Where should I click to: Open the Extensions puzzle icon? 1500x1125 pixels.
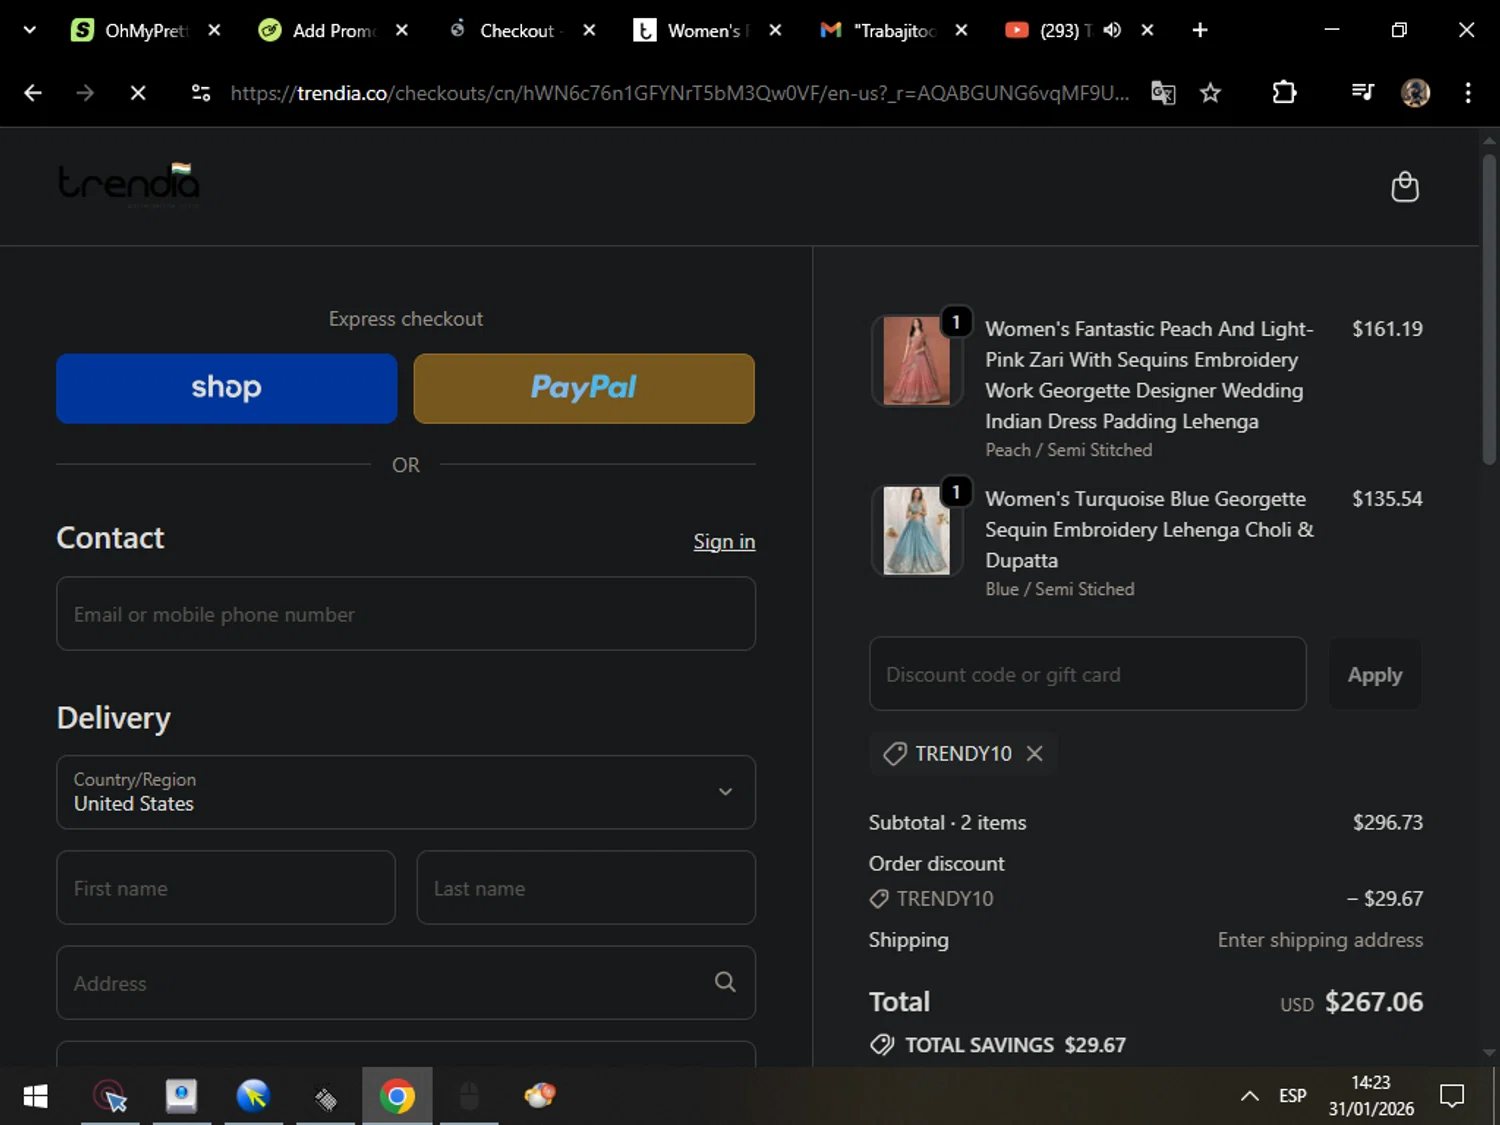(1284, 93)
